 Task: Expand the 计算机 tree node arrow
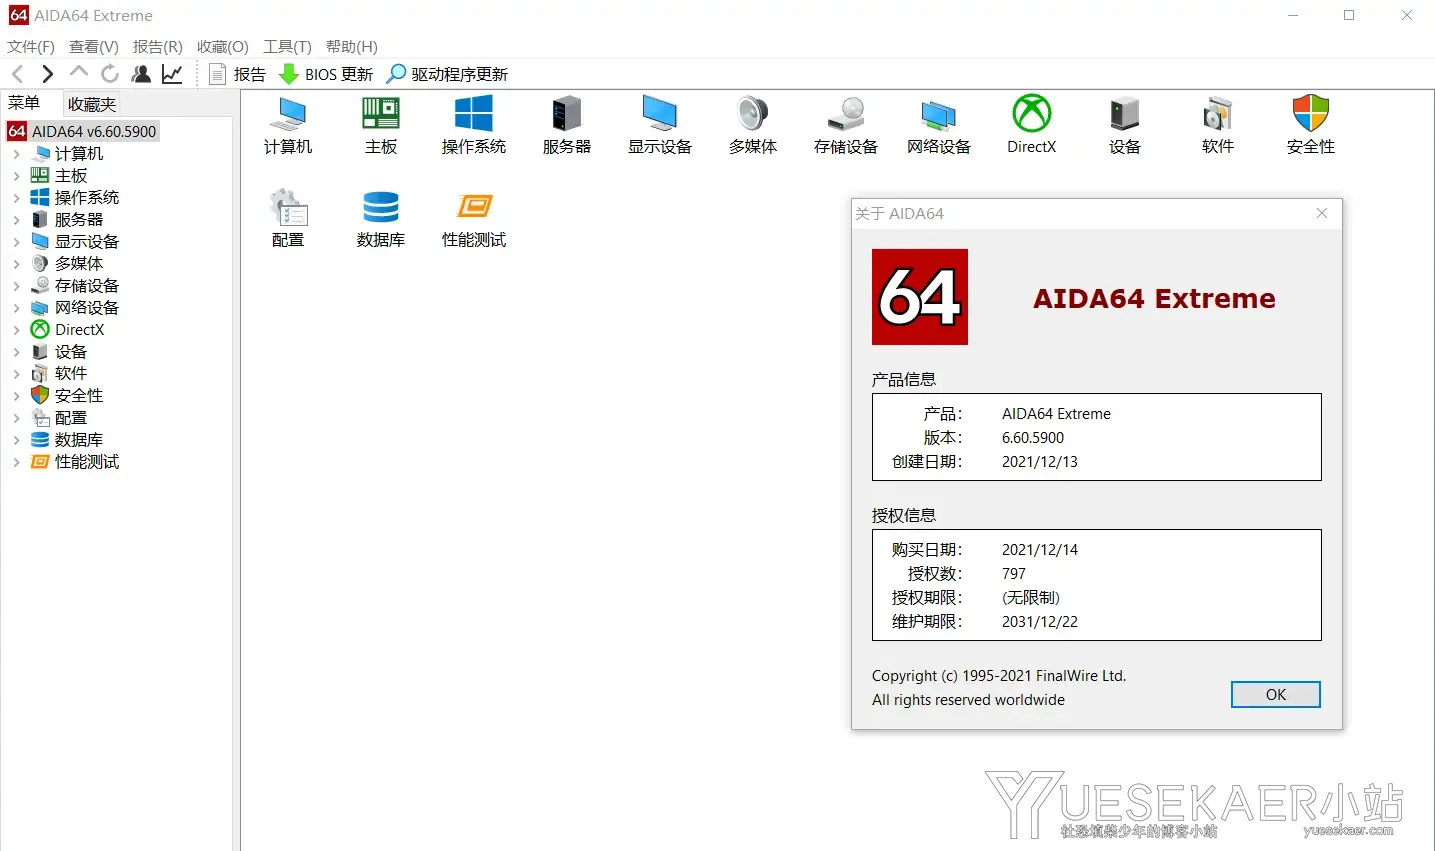(x=16, y=154)
